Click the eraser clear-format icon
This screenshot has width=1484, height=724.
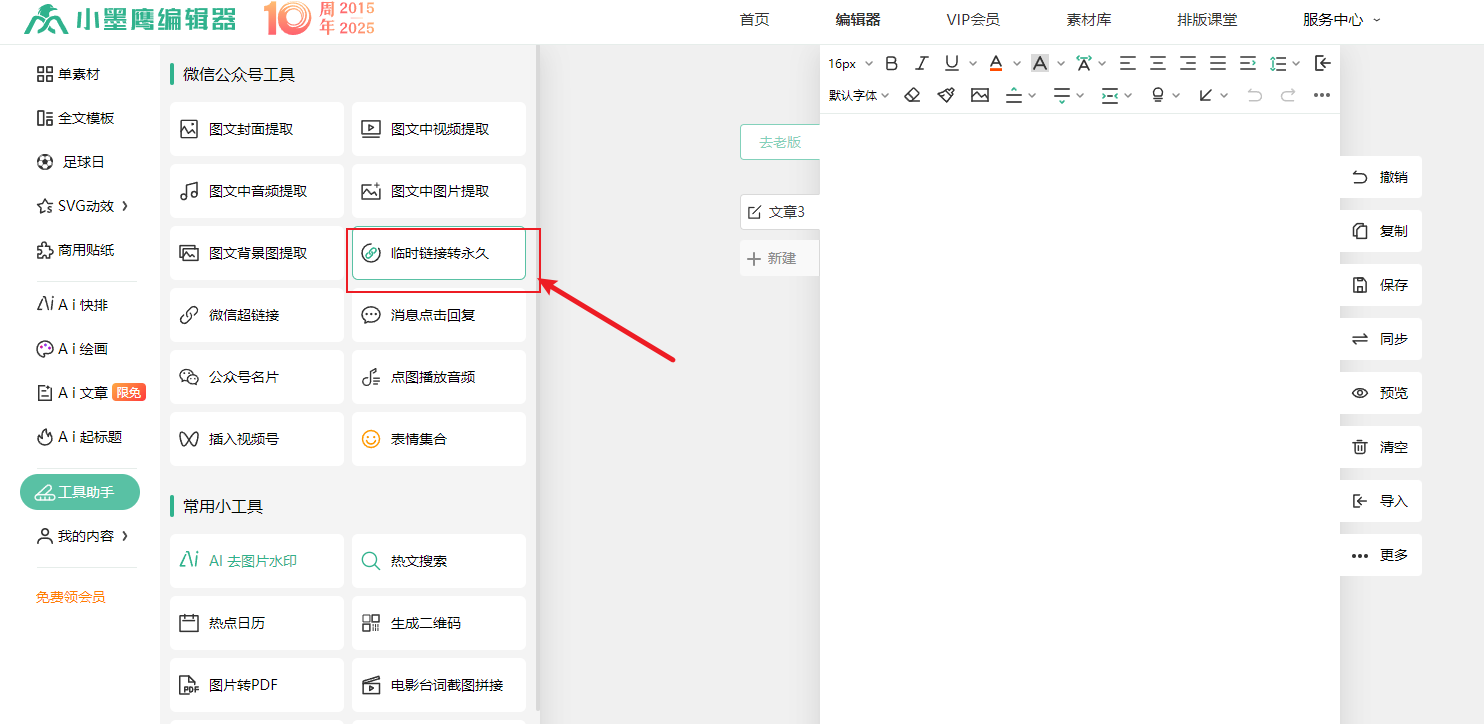coord(912,95)
